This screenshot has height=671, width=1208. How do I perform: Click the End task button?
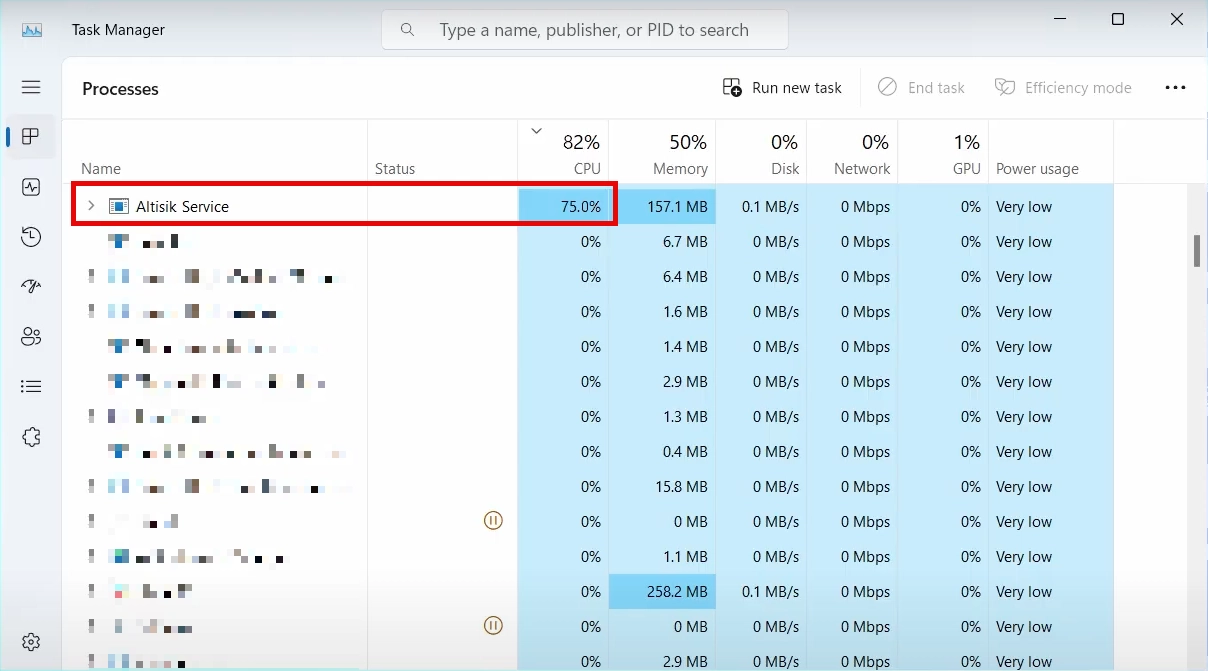click(921, 87)
